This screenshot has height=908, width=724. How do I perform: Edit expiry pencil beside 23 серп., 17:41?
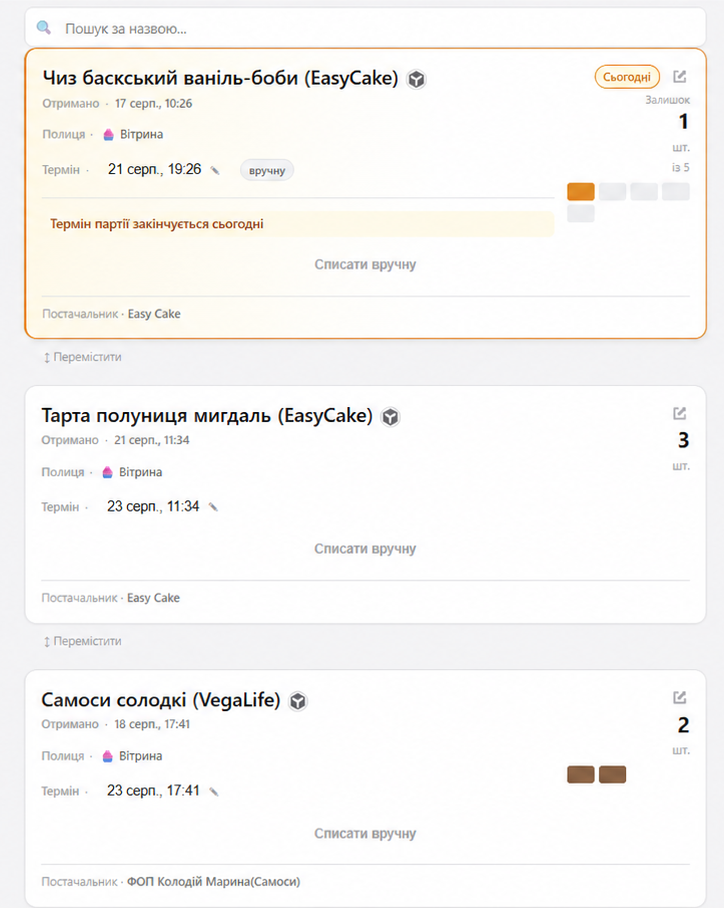tap(214, 792)
